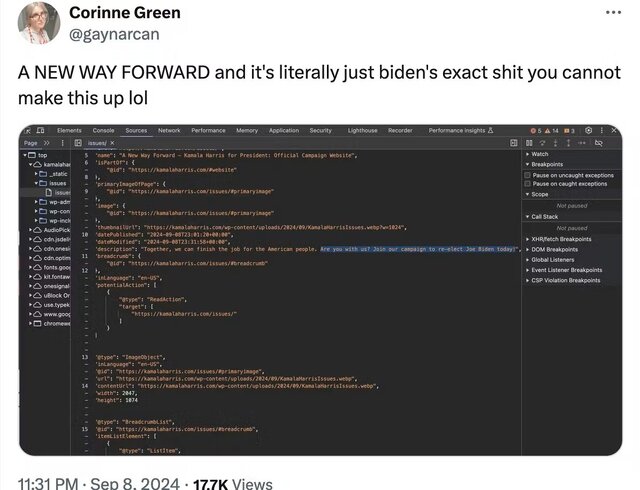Click the pause script execution icon
The width and height of the screenshot is (640, 490).
pyautogui.click(x=528, y=144)
